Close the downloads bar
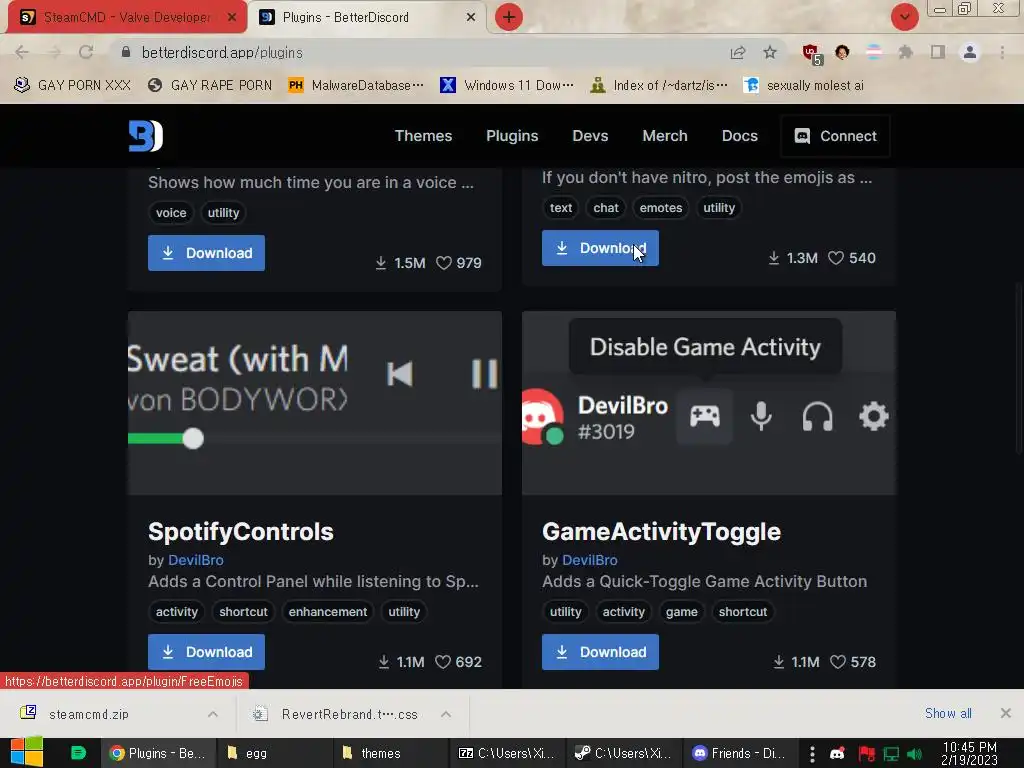This screenshot has height=768, width=1024. (x=1006, y=713)
